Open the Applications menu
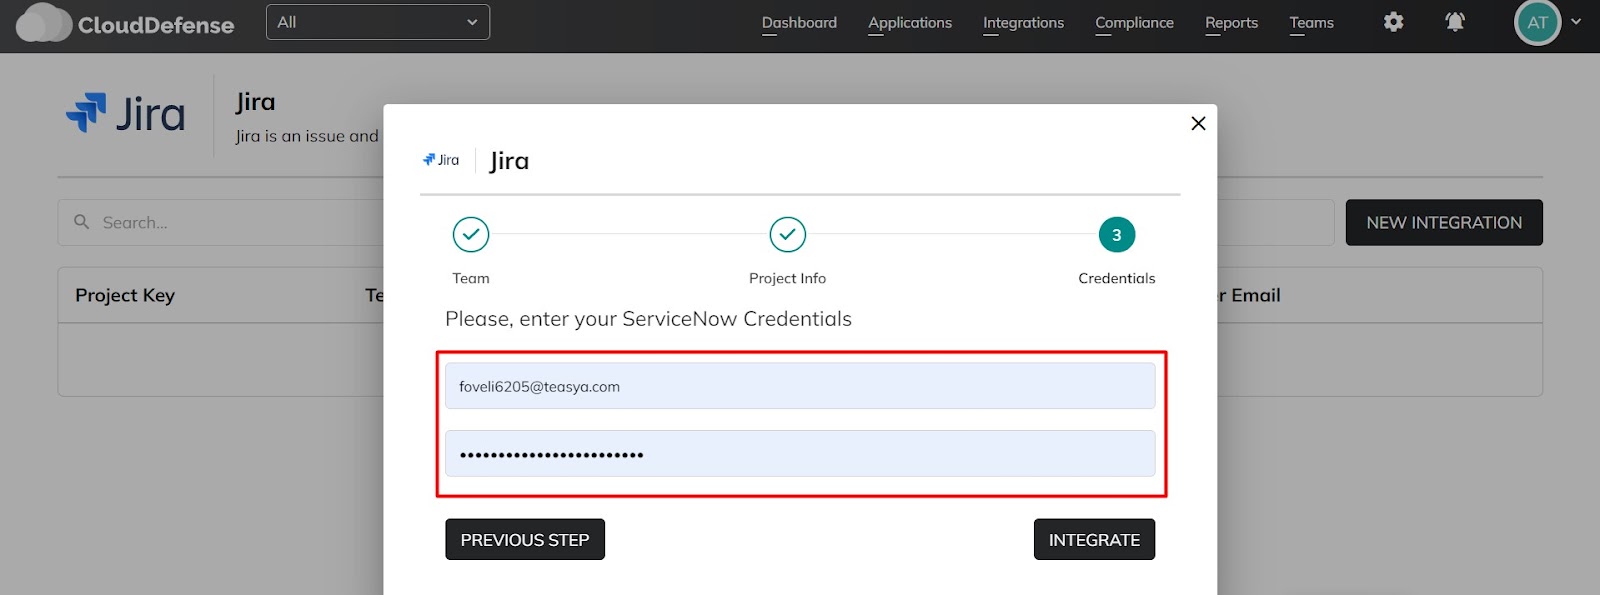The height and width of the screenshot is (595, 1600). 910,22
